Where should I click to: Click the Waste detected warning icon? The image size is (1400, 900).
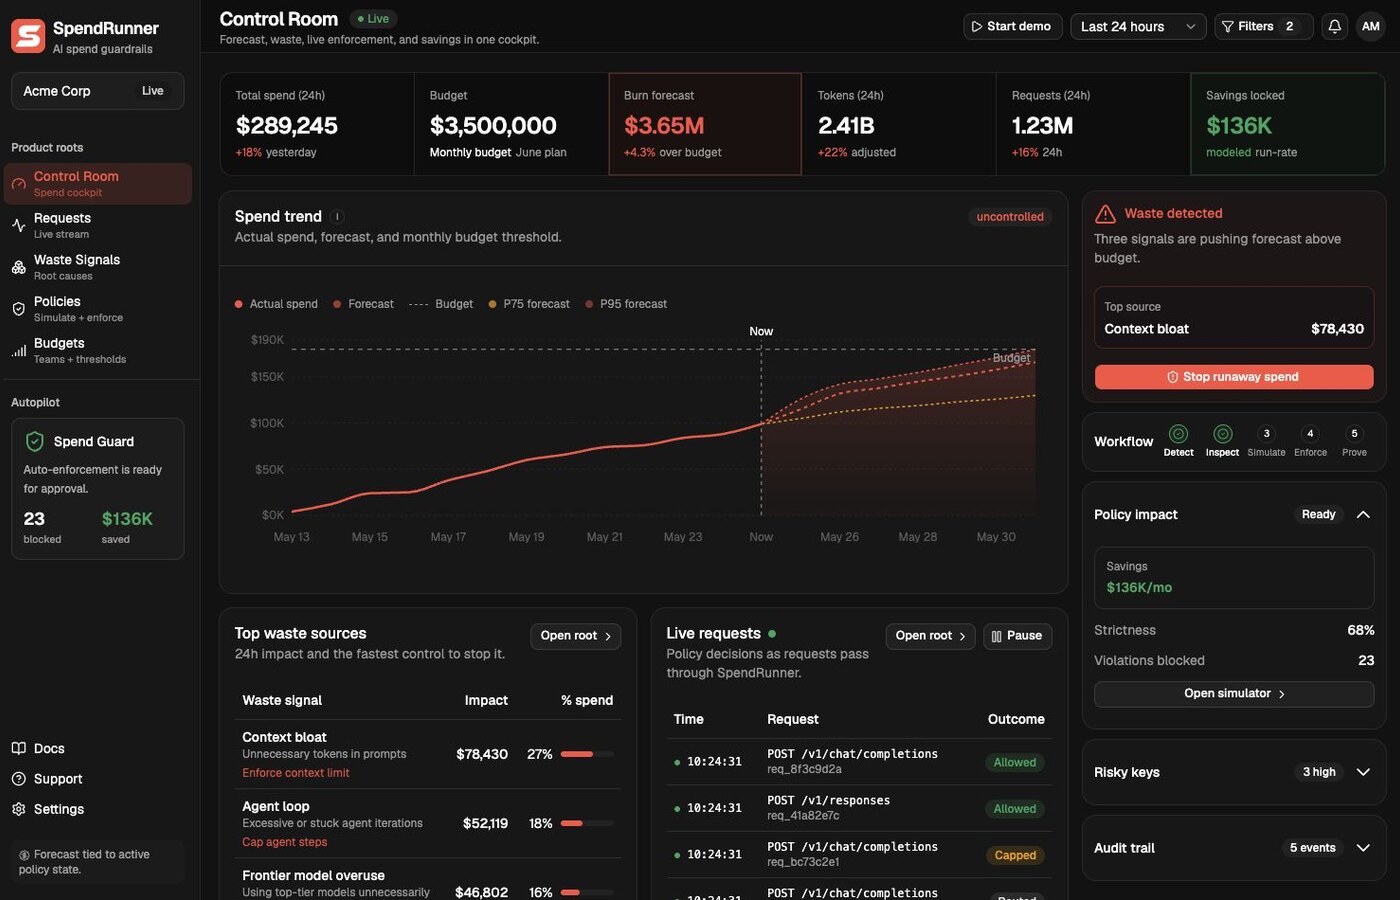coord(1105,214)
